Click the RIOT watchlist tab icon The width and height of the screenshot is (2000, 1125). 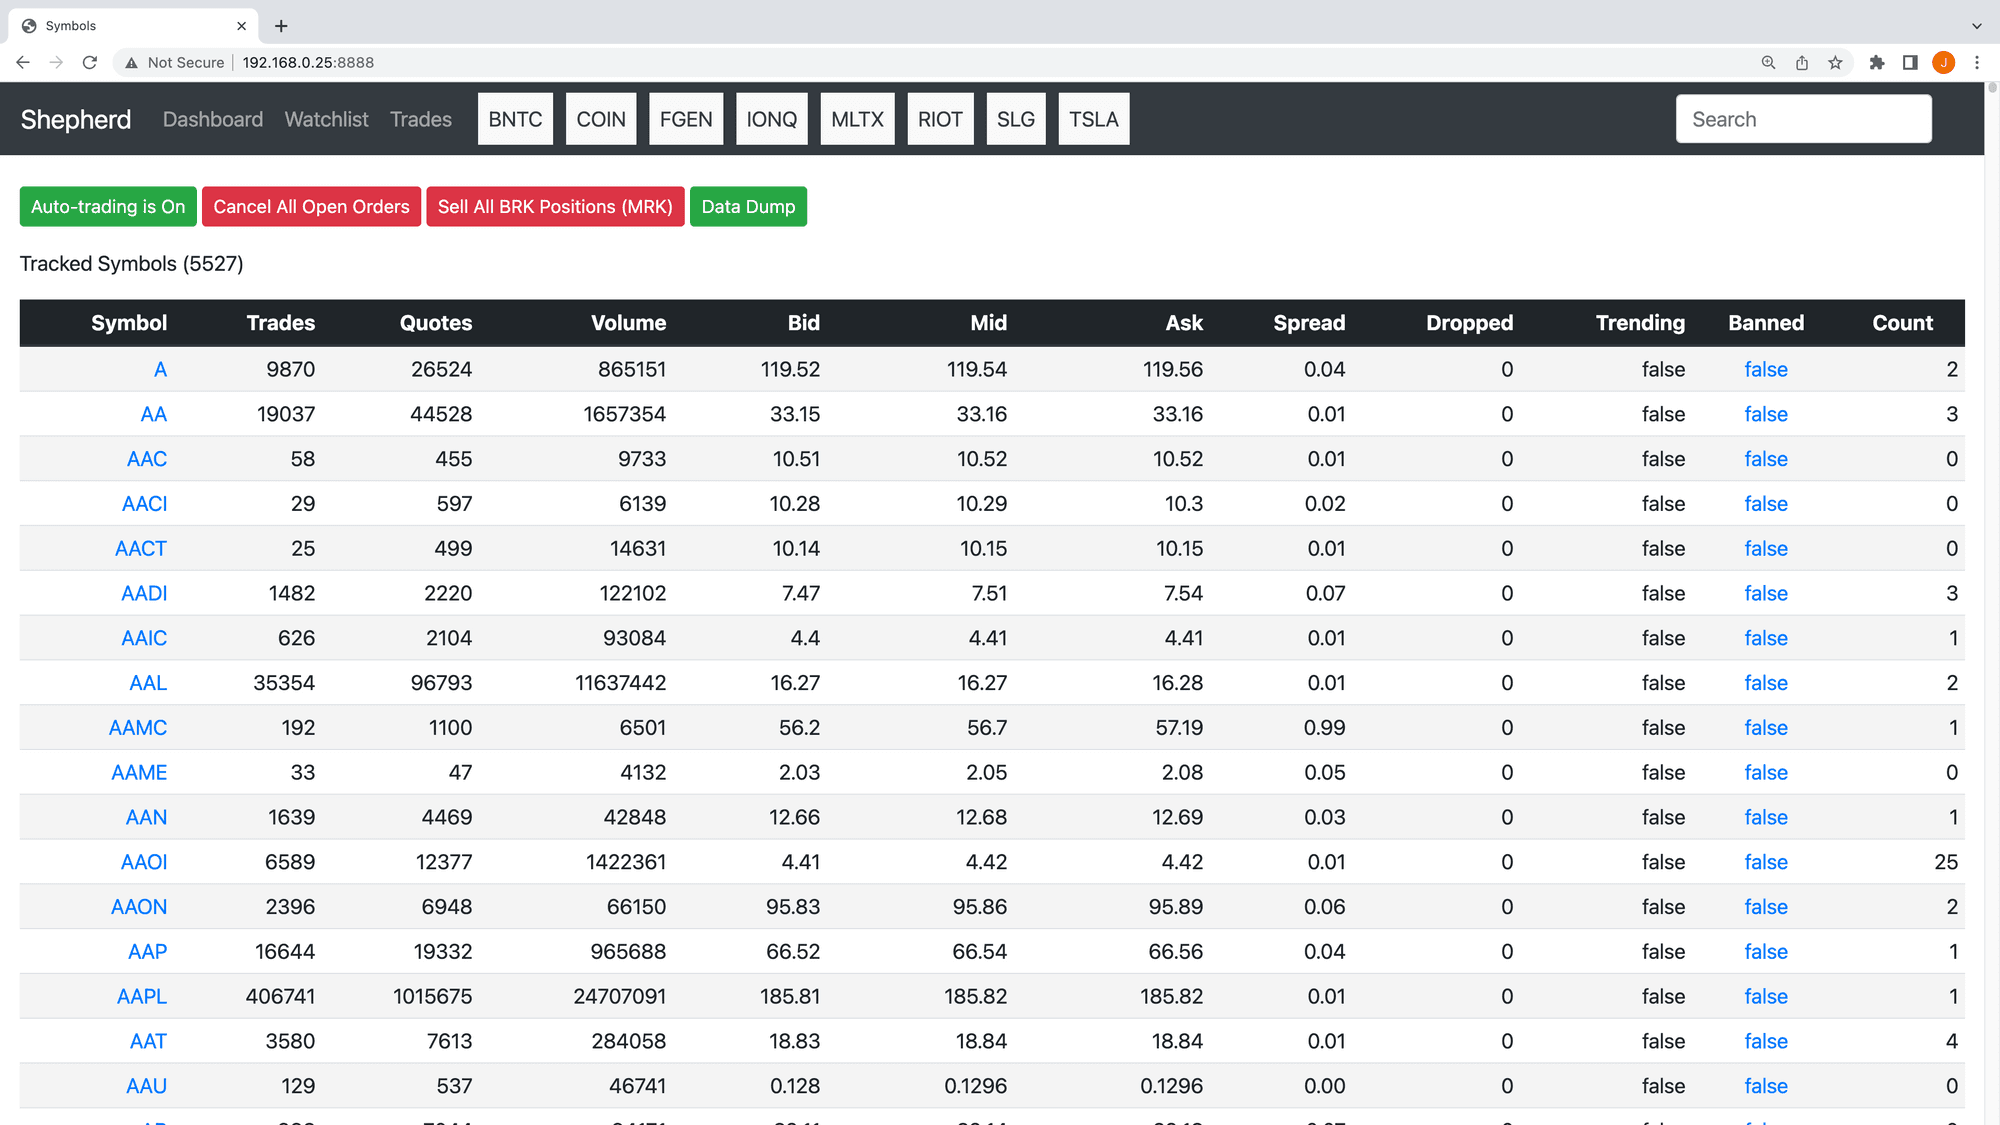[941, 118]
